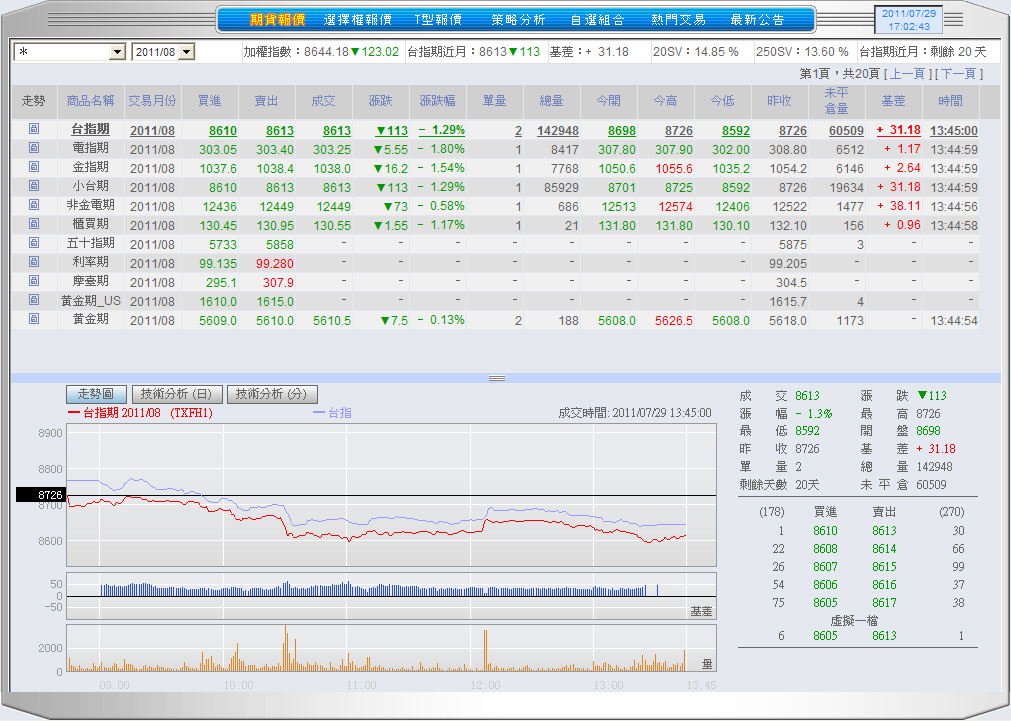
Task: Open 自選組合 tab
Action: pyautogui.click(x=598, y=20)
